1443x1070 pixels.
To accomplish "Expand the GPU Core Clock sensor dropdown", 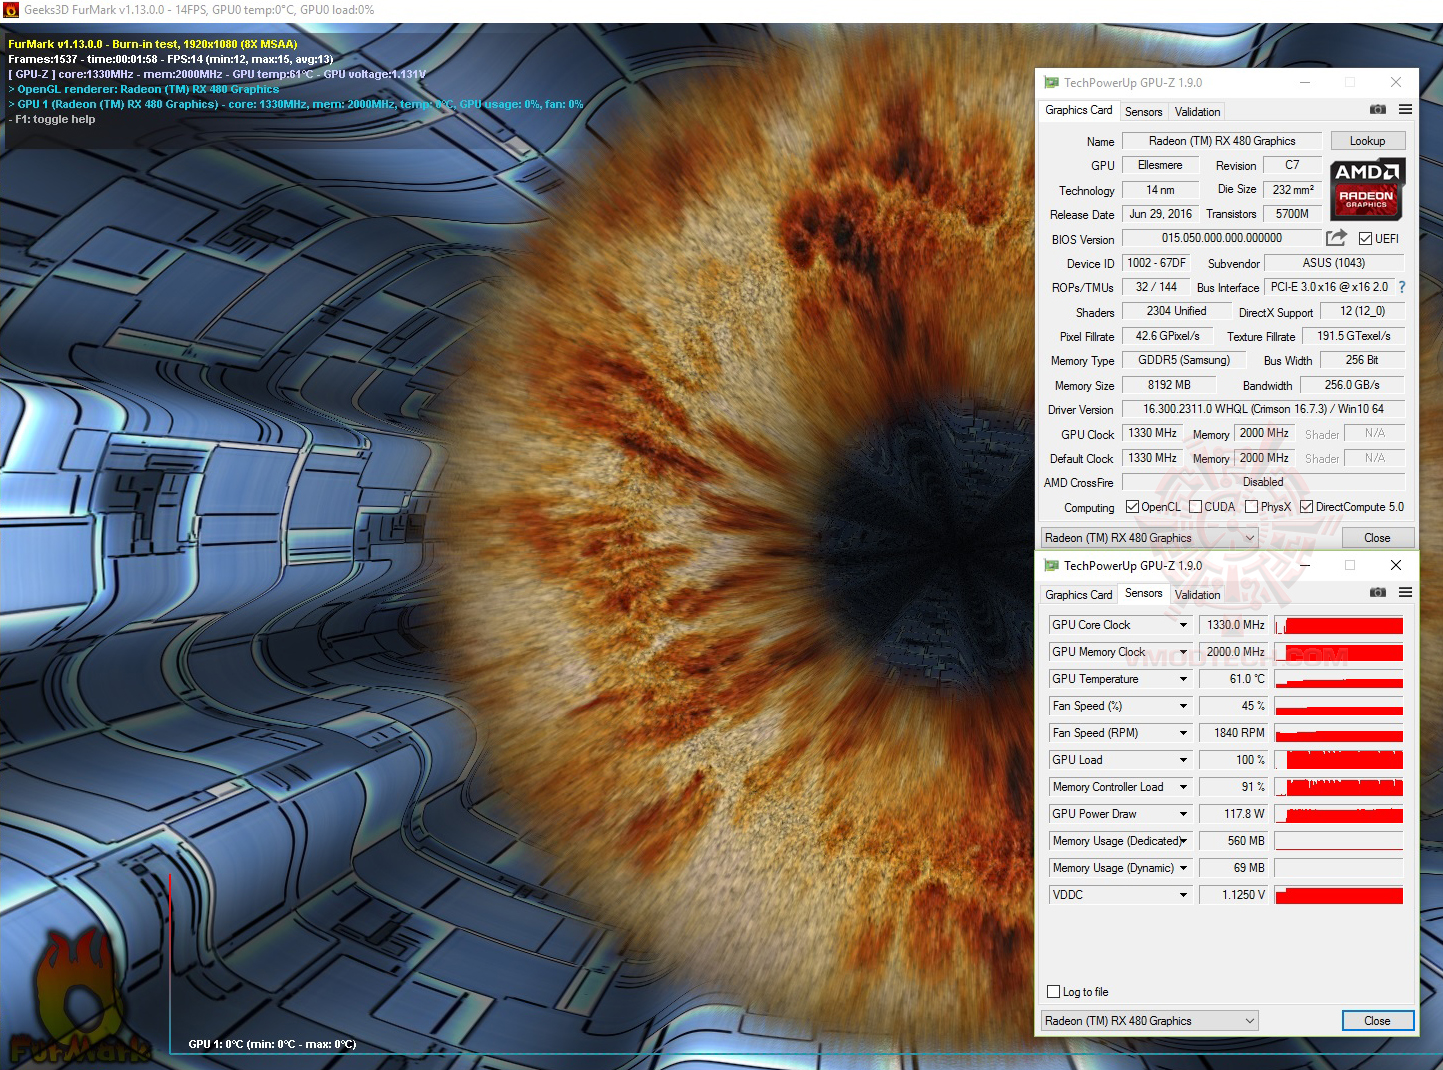I will [1183, 625].
